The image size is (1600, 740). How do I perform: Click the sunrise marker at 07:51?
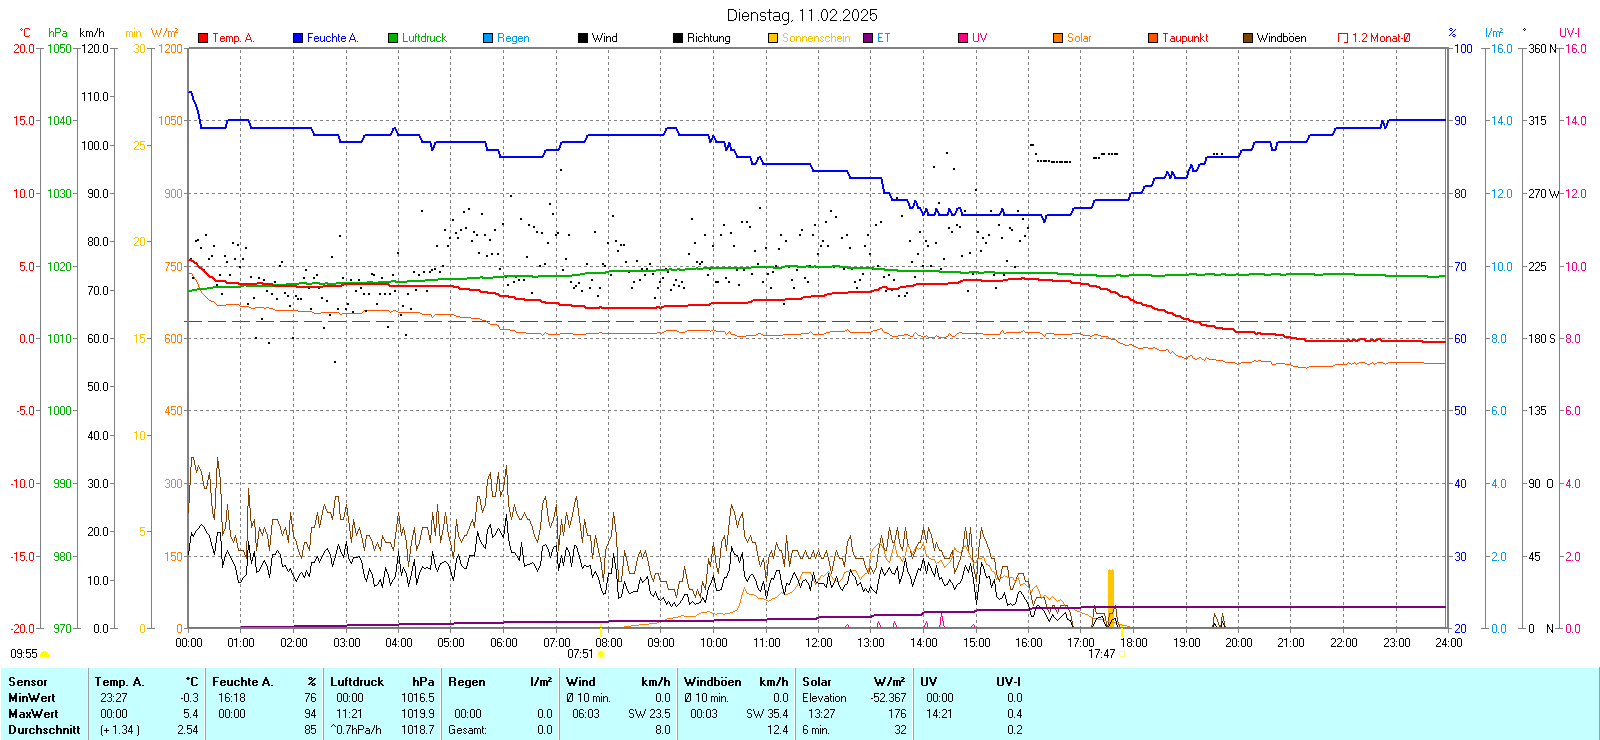click(600, 654)
